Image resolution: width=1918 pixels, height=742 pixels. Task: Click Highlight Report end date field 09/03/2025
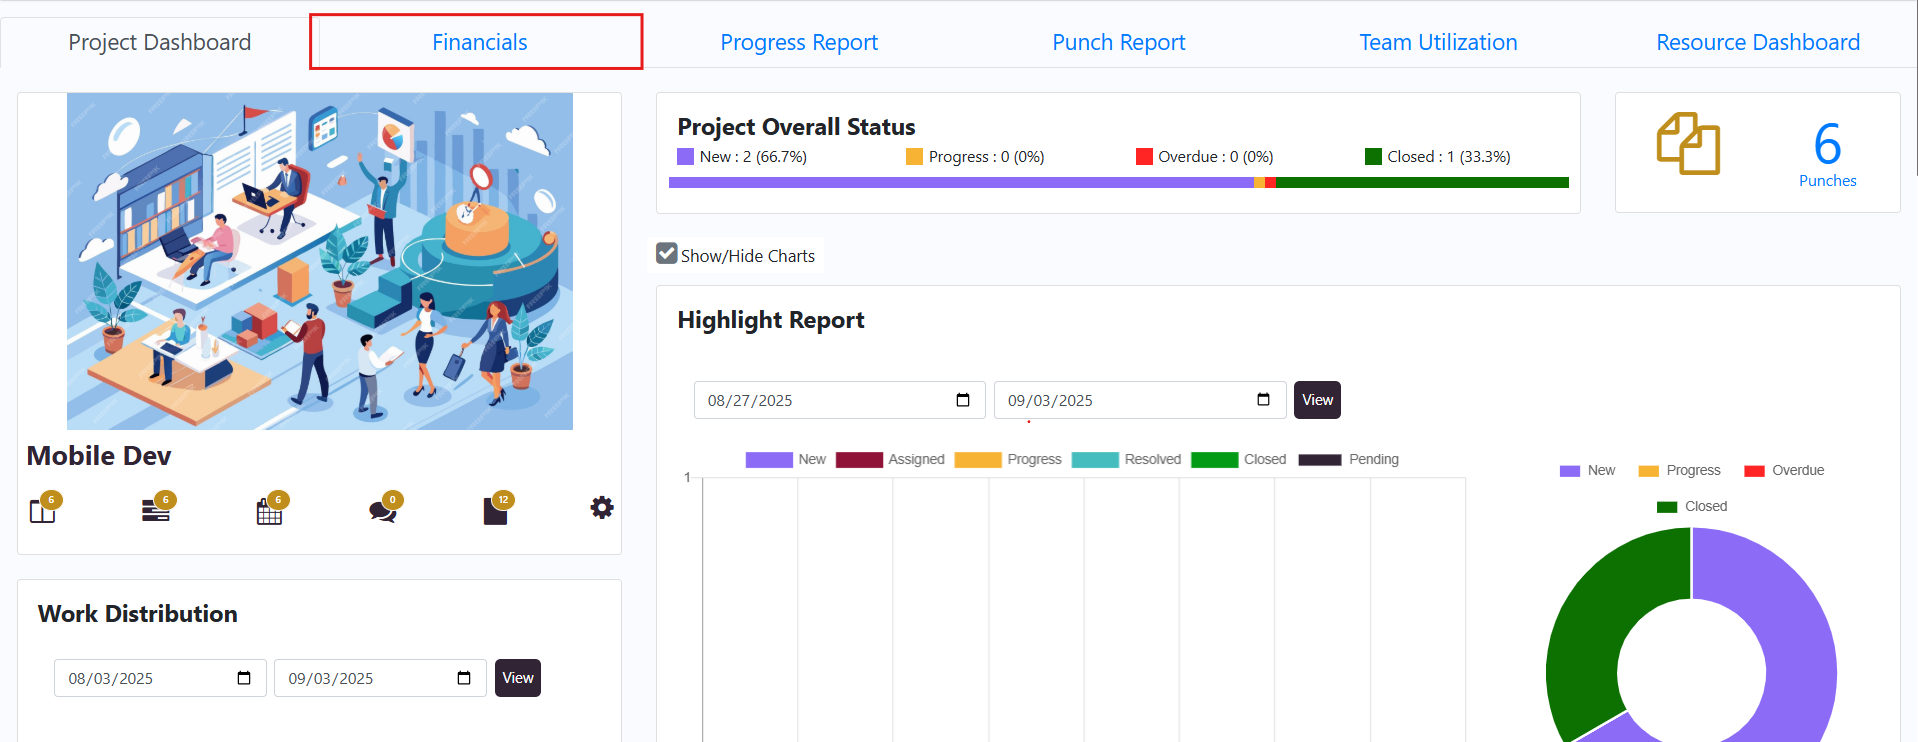click(1139, 400)
